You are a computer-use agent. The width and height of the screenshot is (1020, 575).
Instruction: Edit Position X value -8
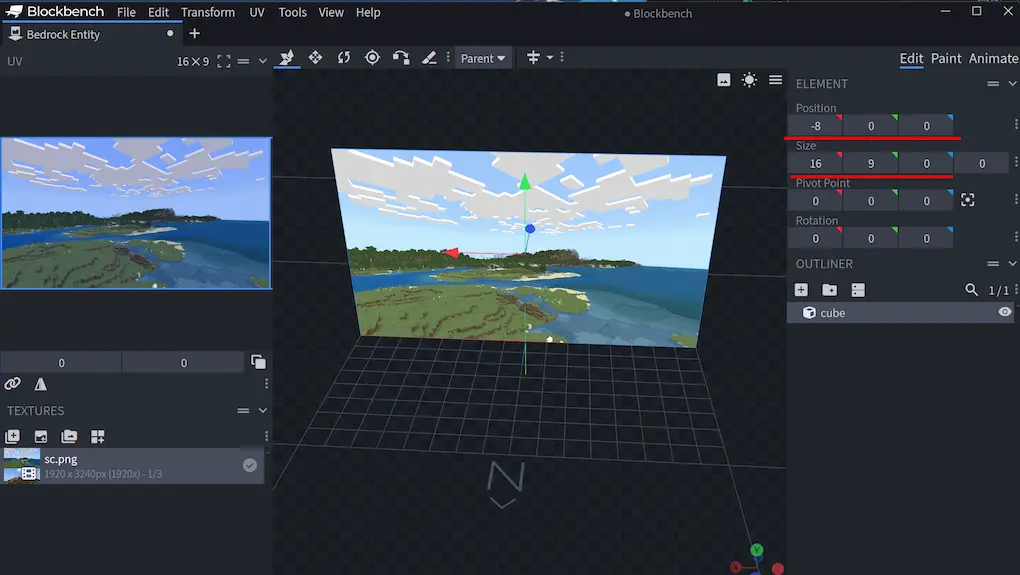[815, 126]
